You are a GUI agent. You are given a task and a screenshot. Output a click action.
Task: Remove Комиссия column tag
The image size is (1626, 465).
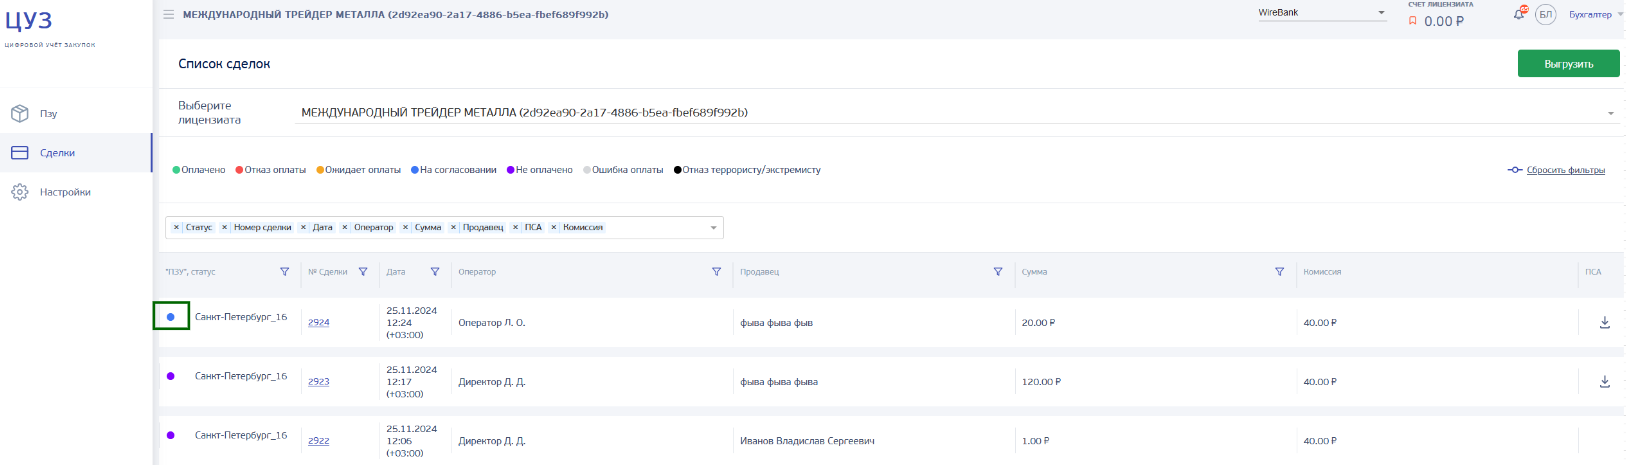pyautogui.click(x=554, y=227)
